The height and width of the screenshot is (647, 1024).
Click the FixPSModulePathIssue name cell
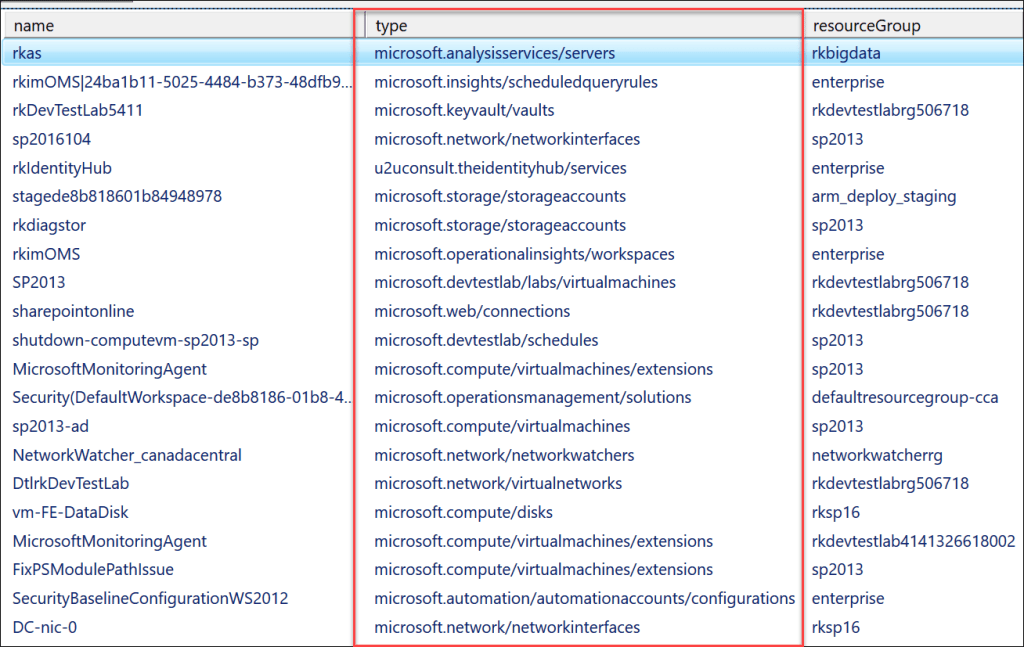pos(93,569)
